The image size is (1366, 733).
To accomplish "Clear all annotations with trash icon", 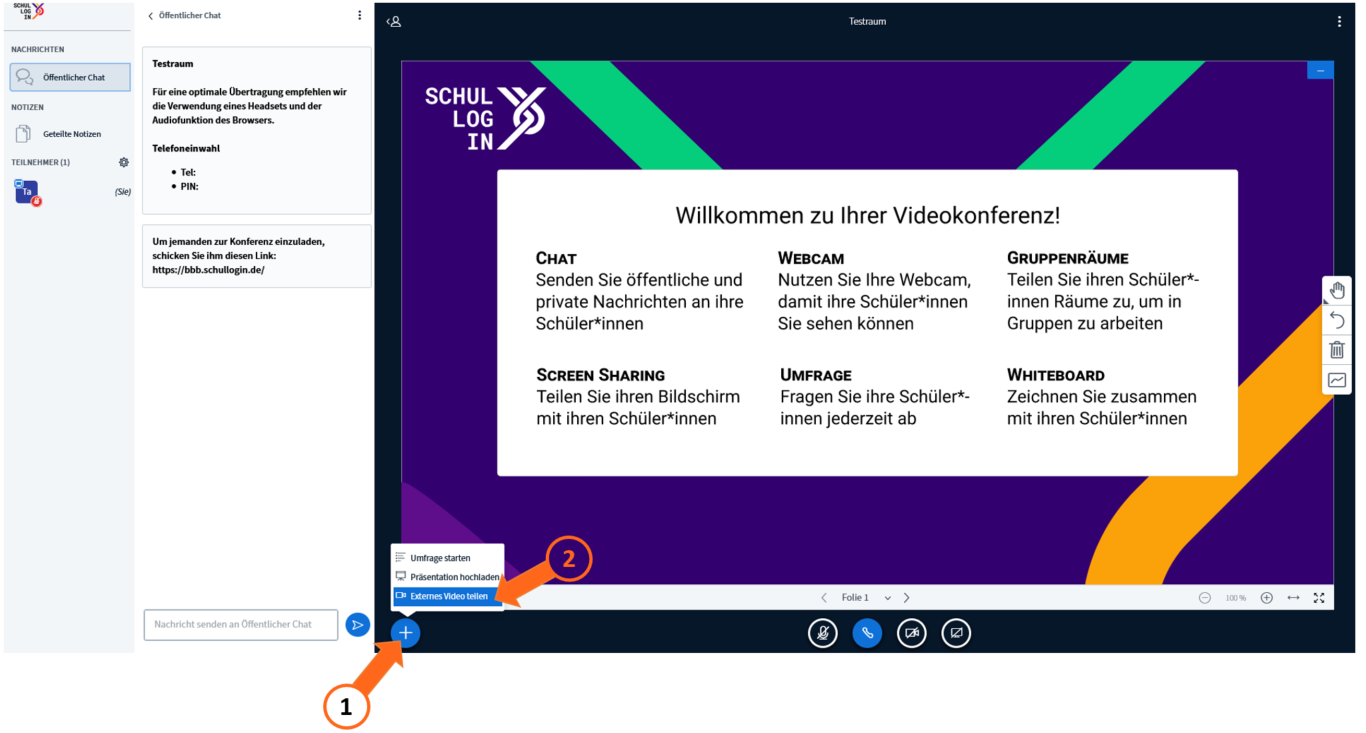I will point(1337,350).
